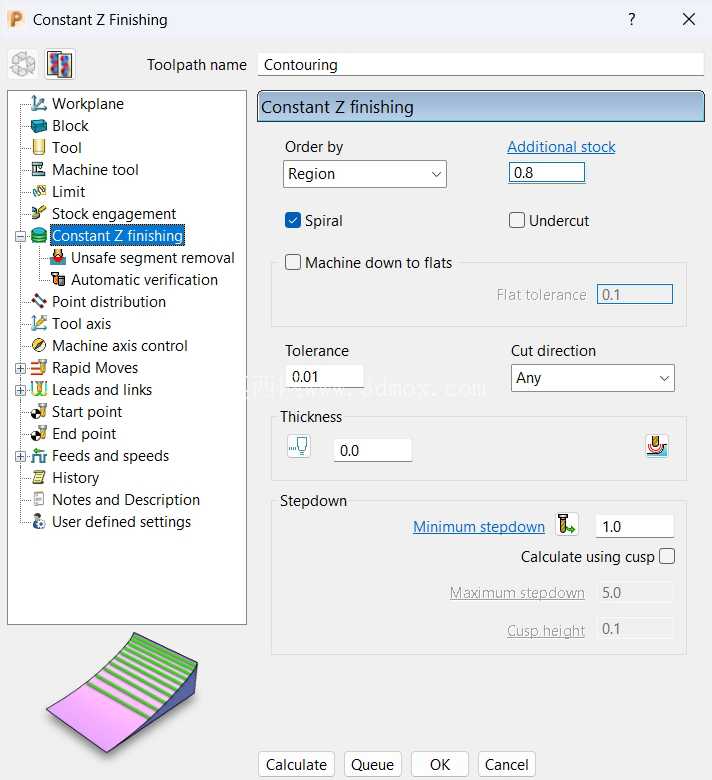The height and width of the screenshot is (780, 712).
Task: Click the End point icon
Action: (39, 433)
